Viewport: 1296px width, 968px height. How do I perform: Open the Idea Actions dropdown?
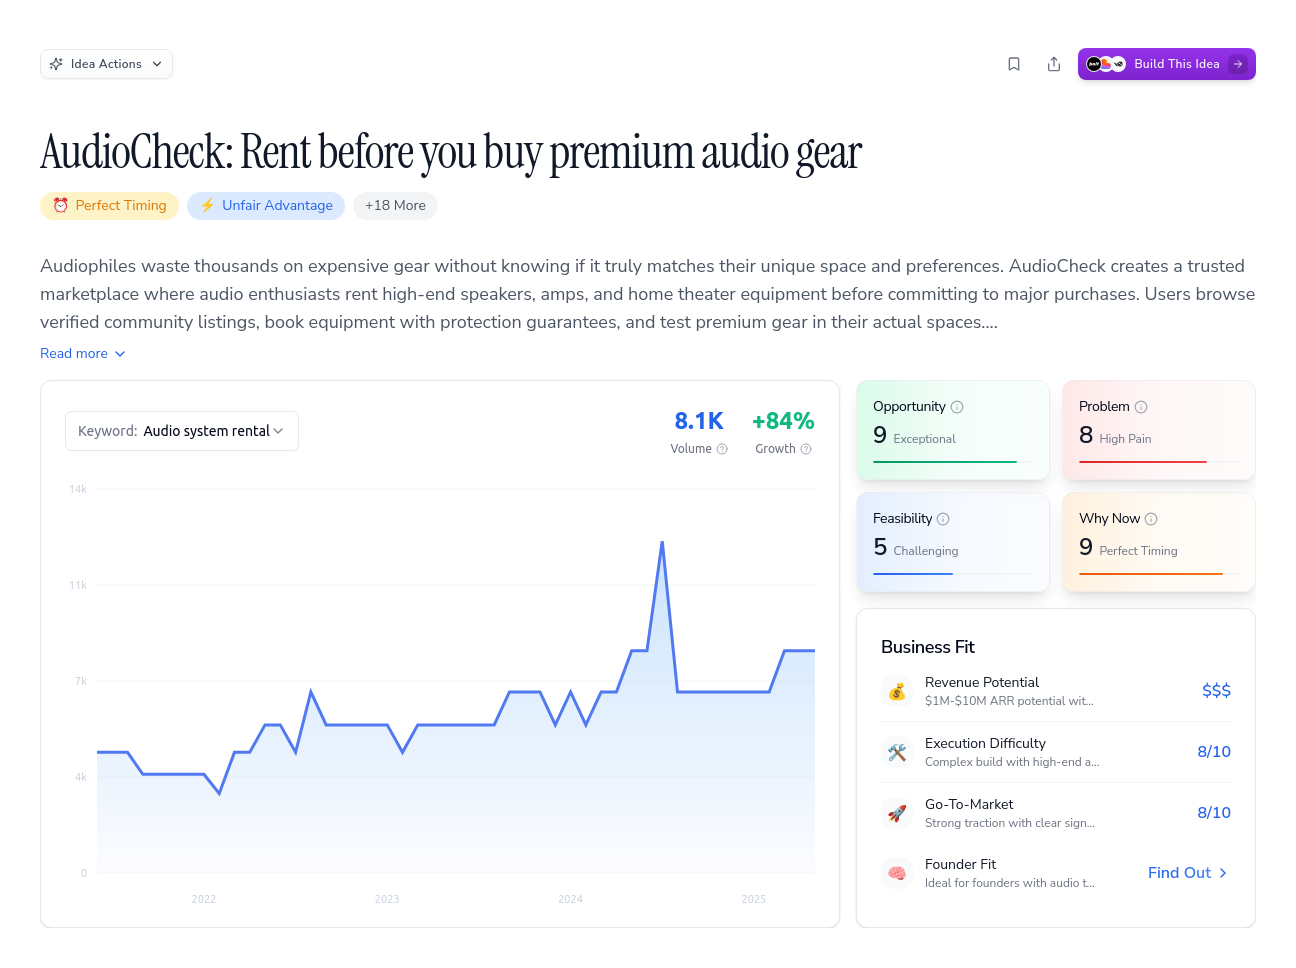(x=106, y=64)
